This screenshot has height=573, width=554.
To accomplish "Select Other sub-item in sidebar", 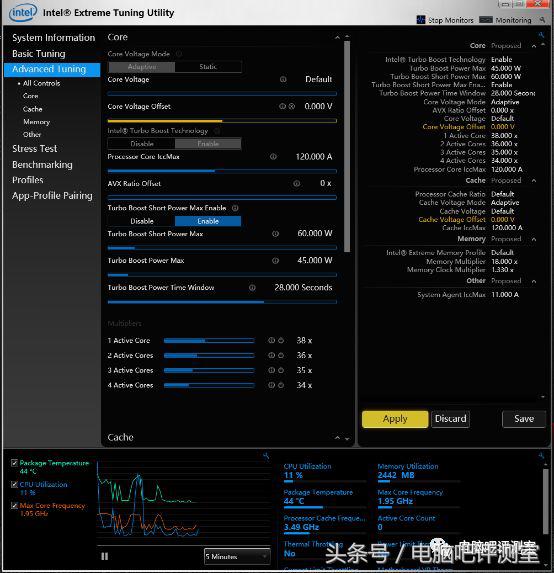I will [32, 135].
